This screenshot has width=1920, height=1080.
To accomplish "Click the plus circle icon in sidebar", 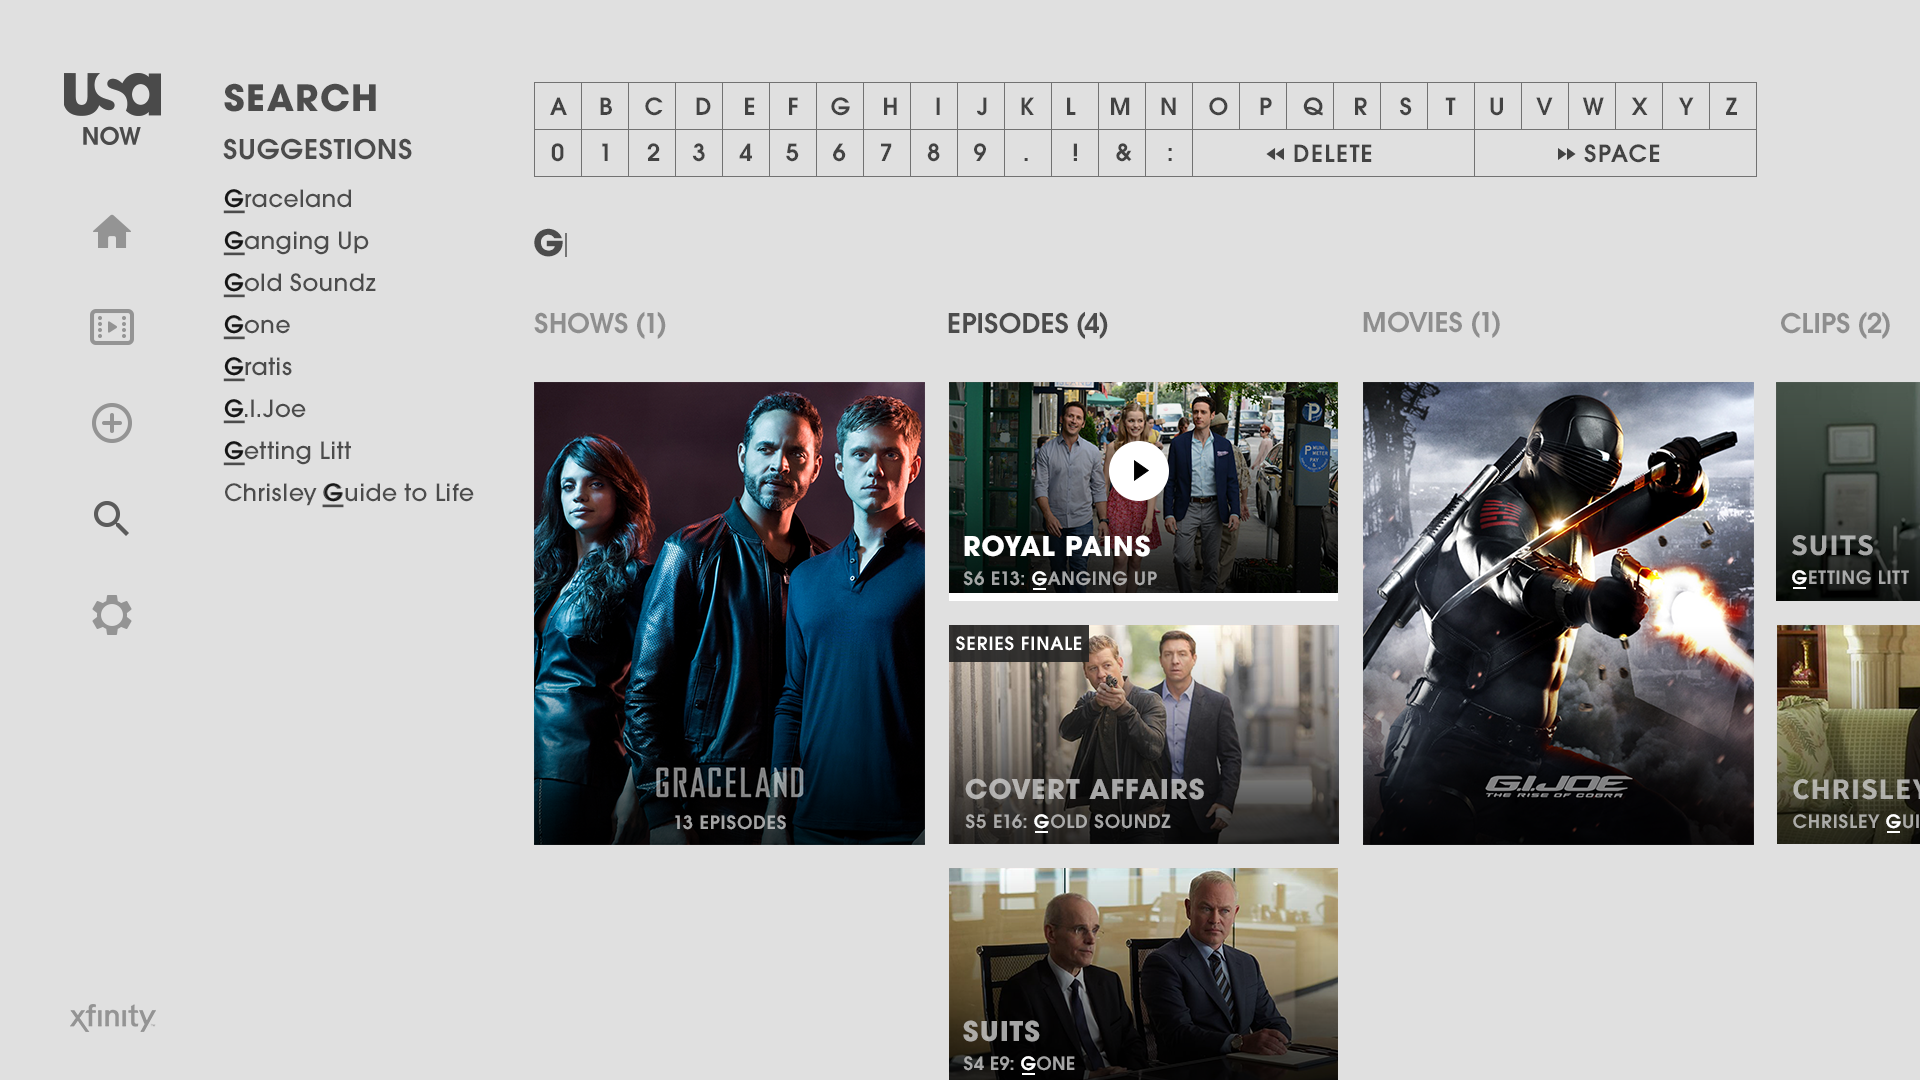I will click(x=112, y=423).
